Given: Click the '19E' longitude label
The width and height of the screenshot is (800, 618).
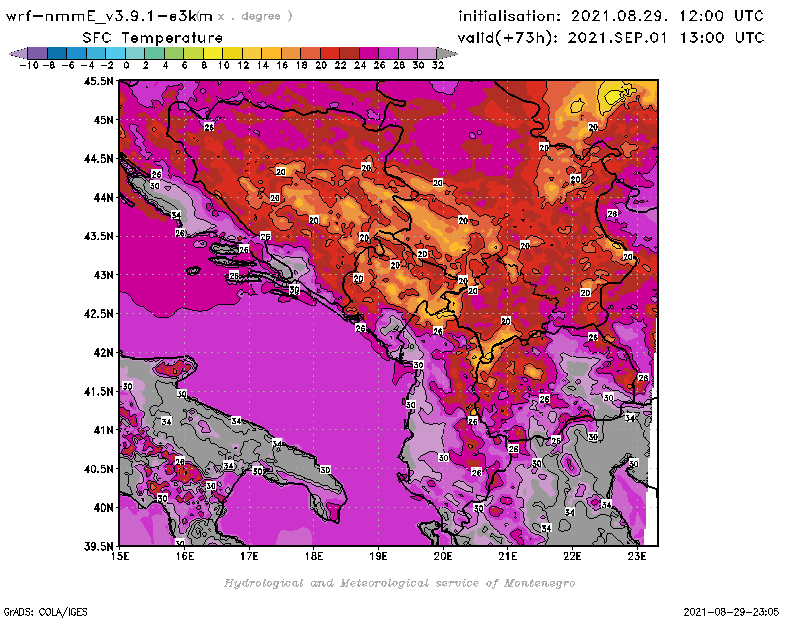Looking at the screenshot, I should (378, 556).
